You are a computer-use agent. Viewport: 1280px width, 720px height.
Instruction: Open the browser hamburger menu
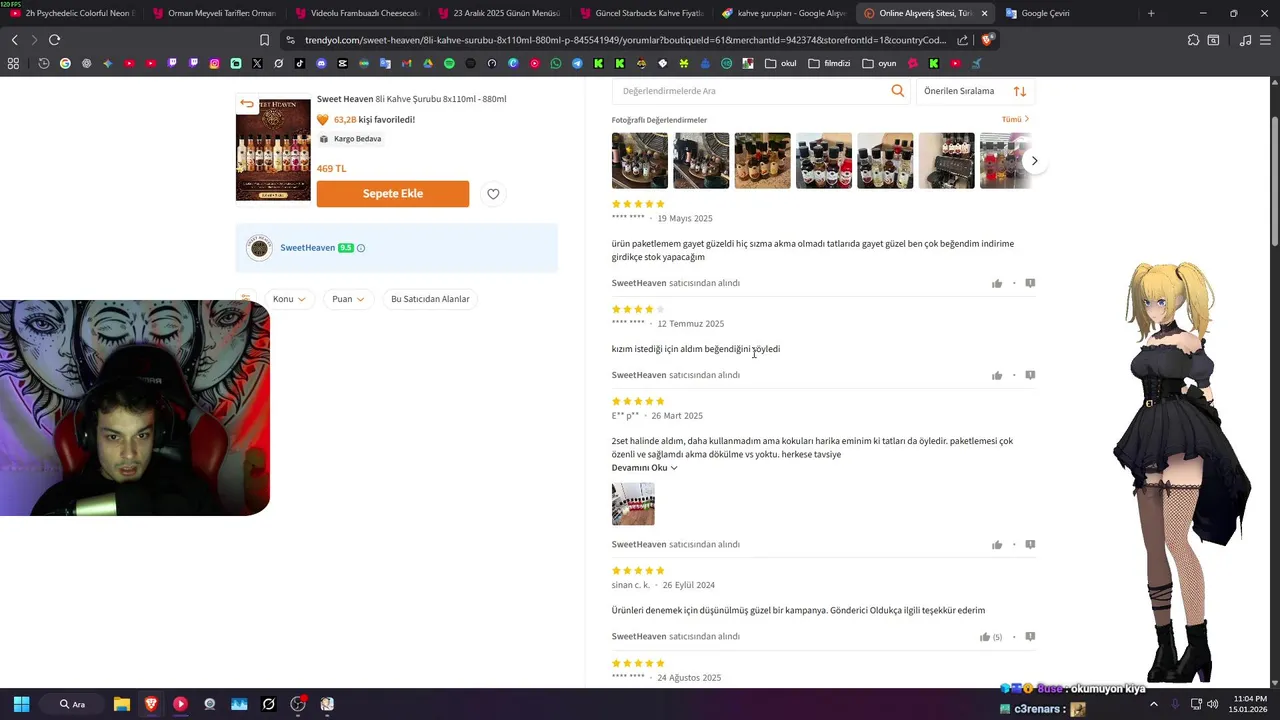1266,40
